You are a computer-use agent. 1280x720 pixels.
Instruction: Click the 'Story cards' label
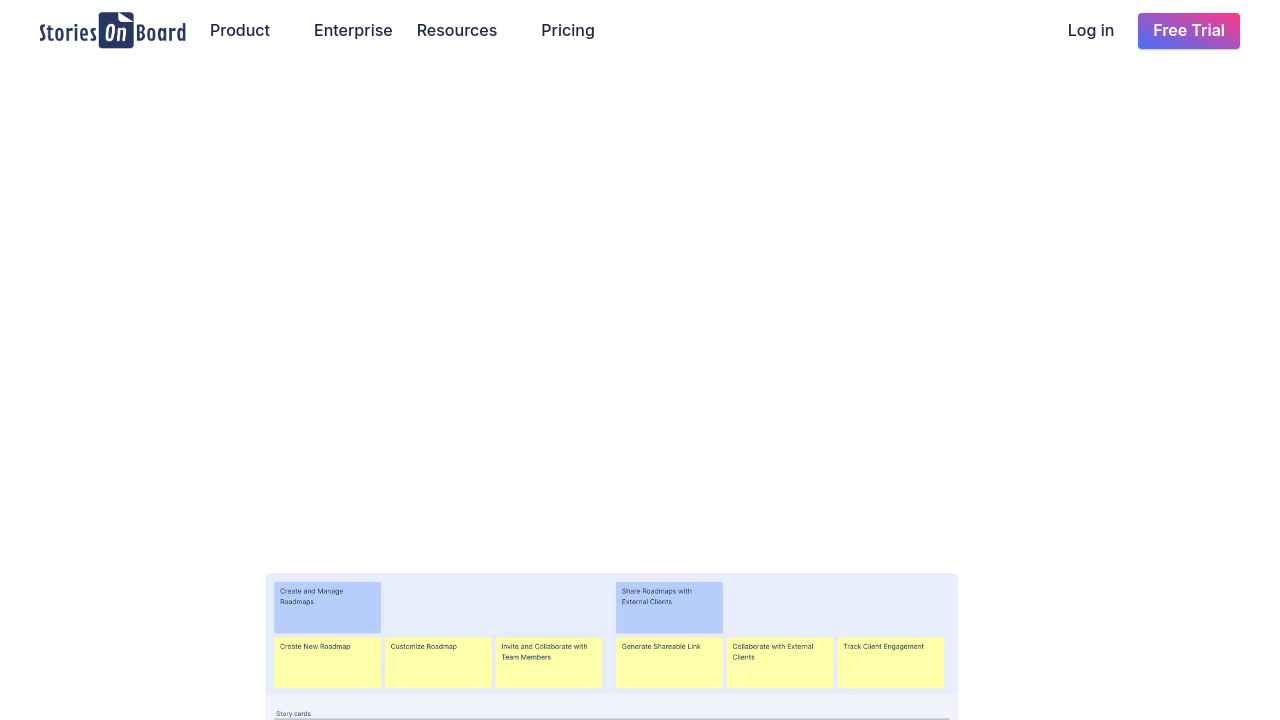pyautogui.click(x=293, y=713)
